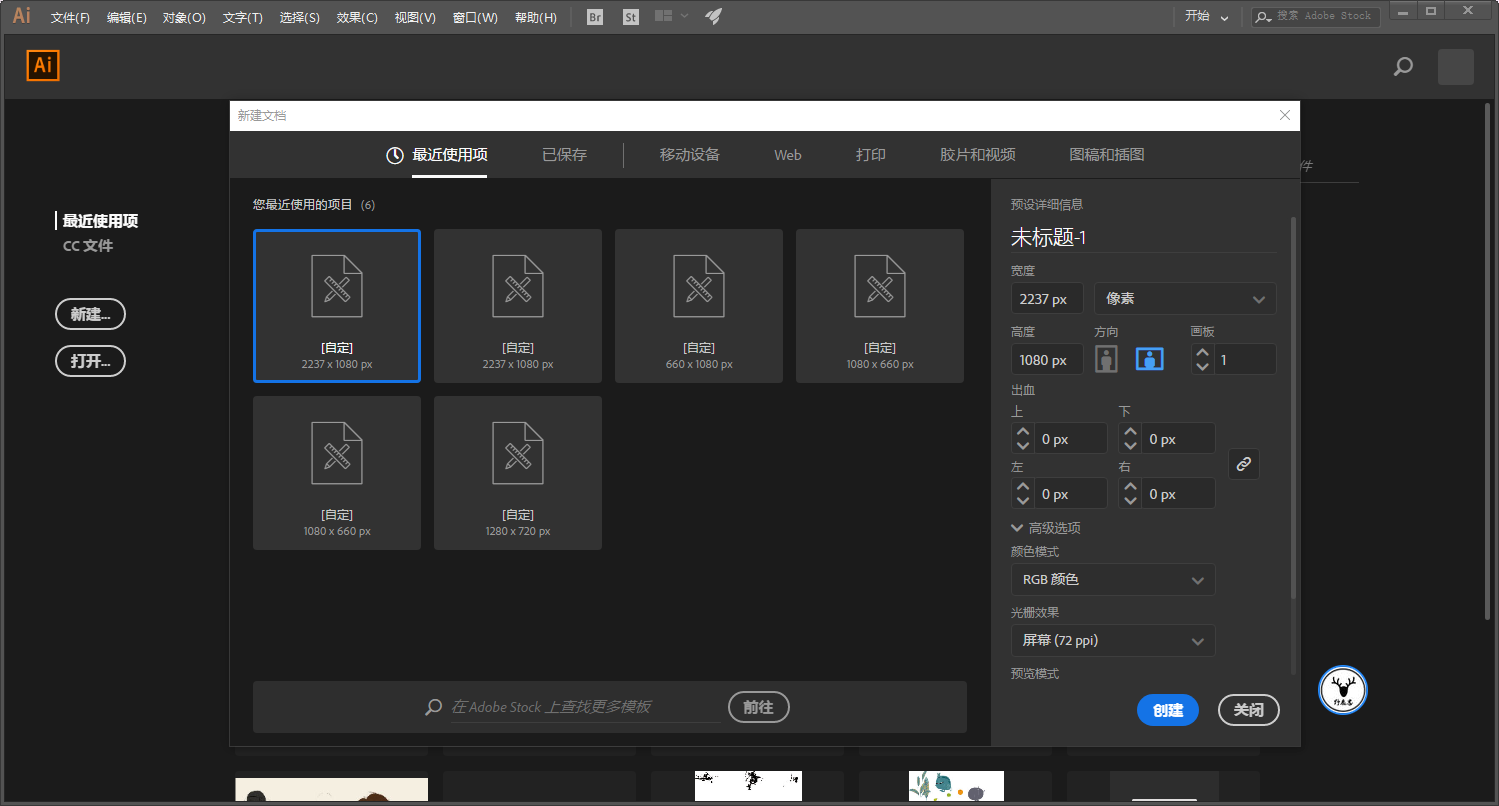The height and width of the screenshot is (806, 1499).
Task: Switch to the 打印 tab
Action: tap(871, 155)
